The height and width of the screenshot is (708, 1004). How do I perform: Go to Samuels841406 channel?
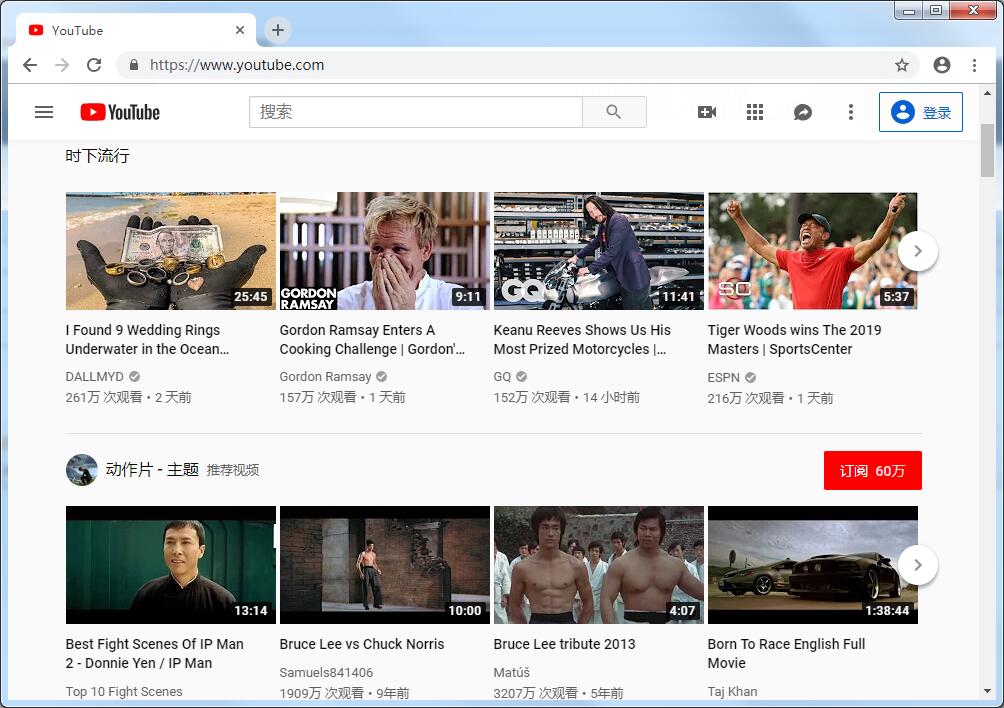pyautogui.click(x=326, y=672)
